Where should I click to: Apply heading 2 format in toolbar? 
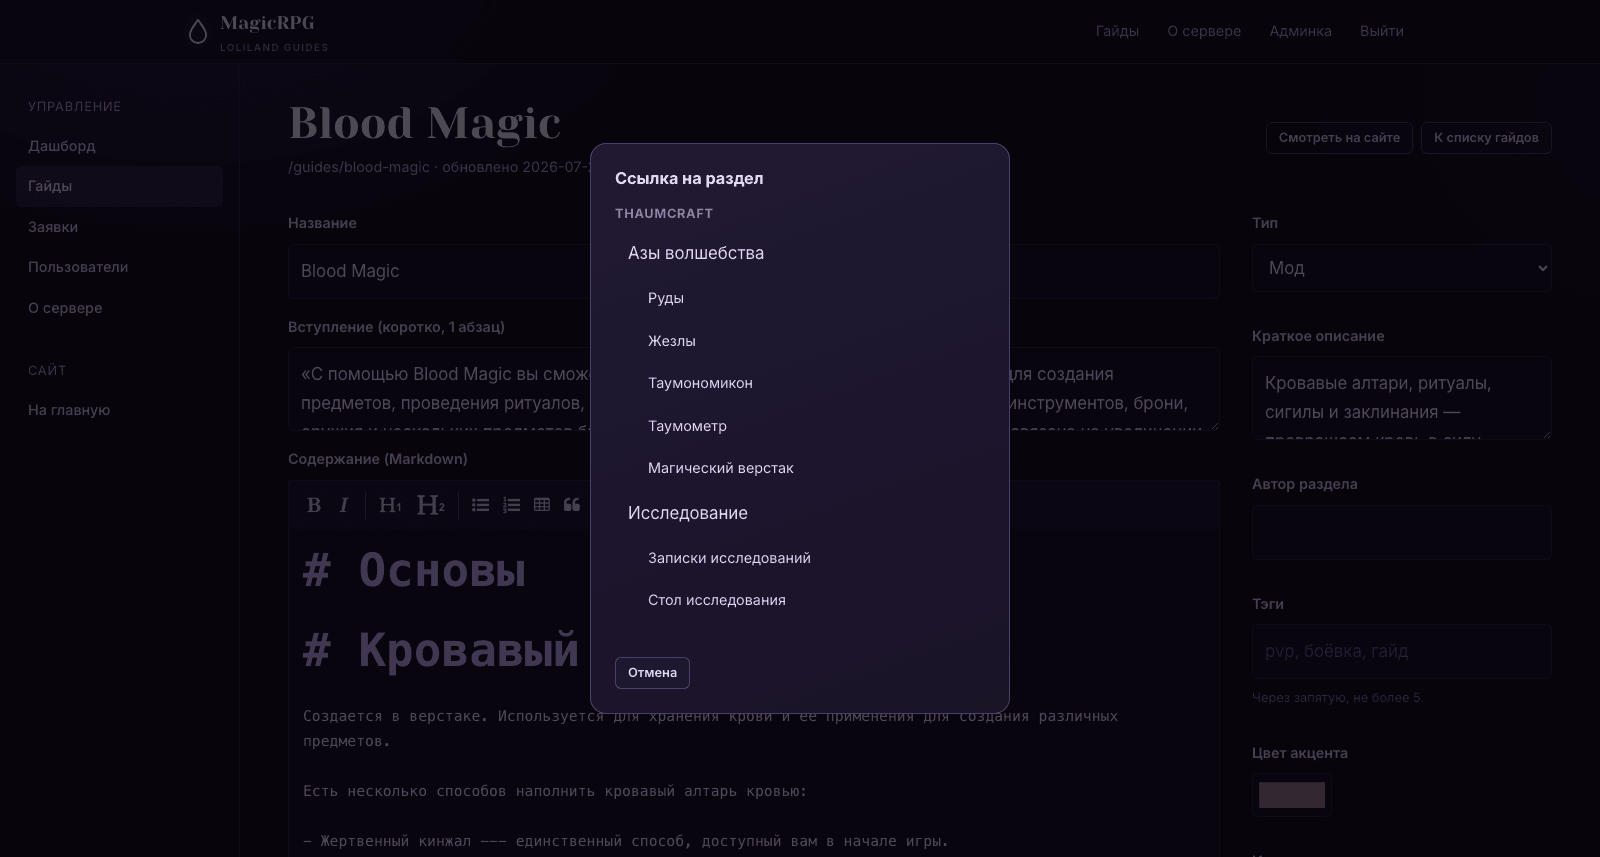click(431, 505)
